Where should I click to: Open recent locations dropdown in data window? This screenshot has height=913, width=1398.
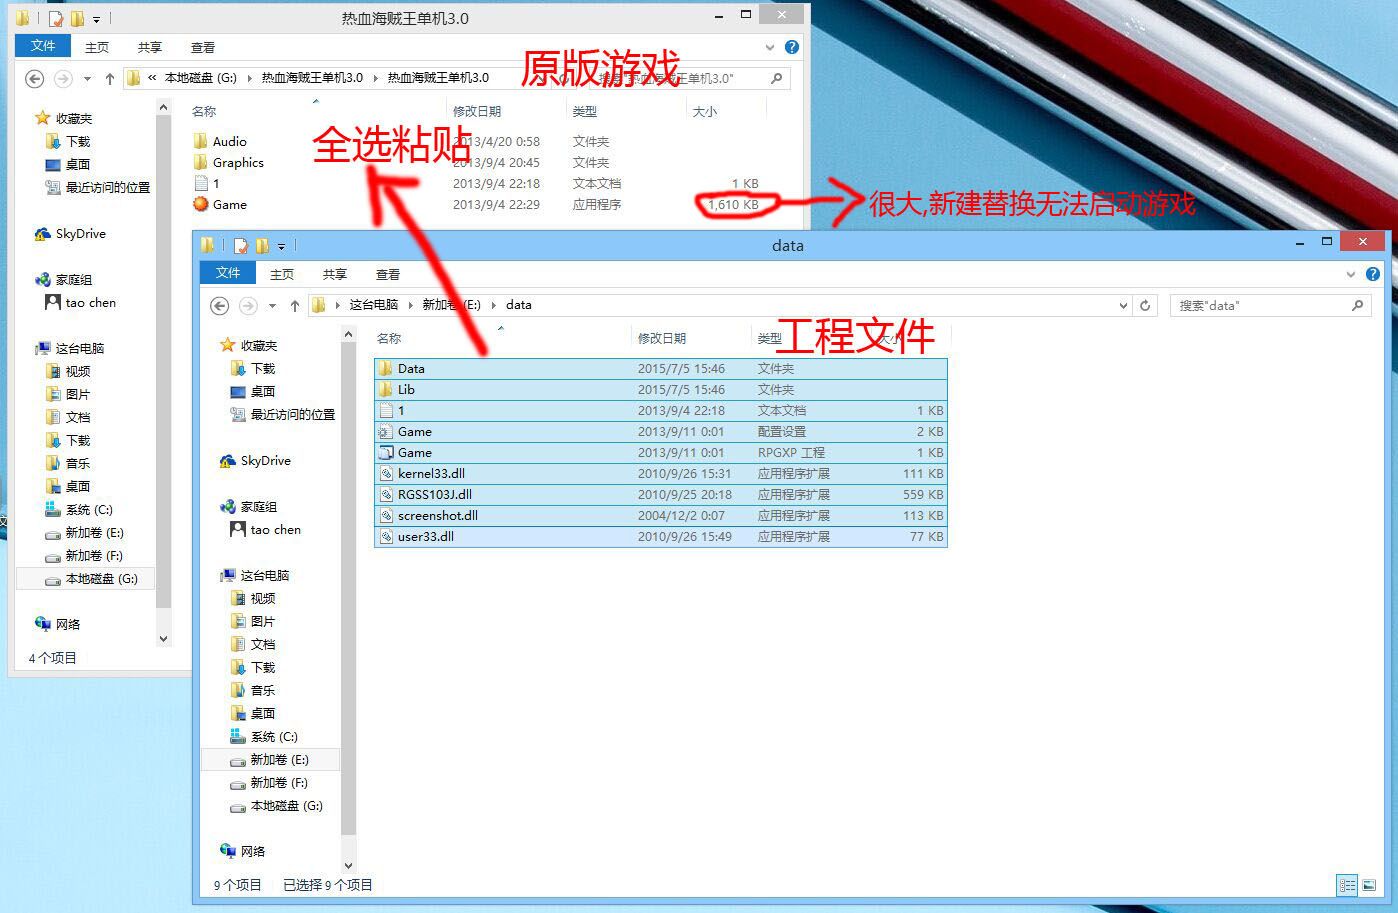[272, 305]
